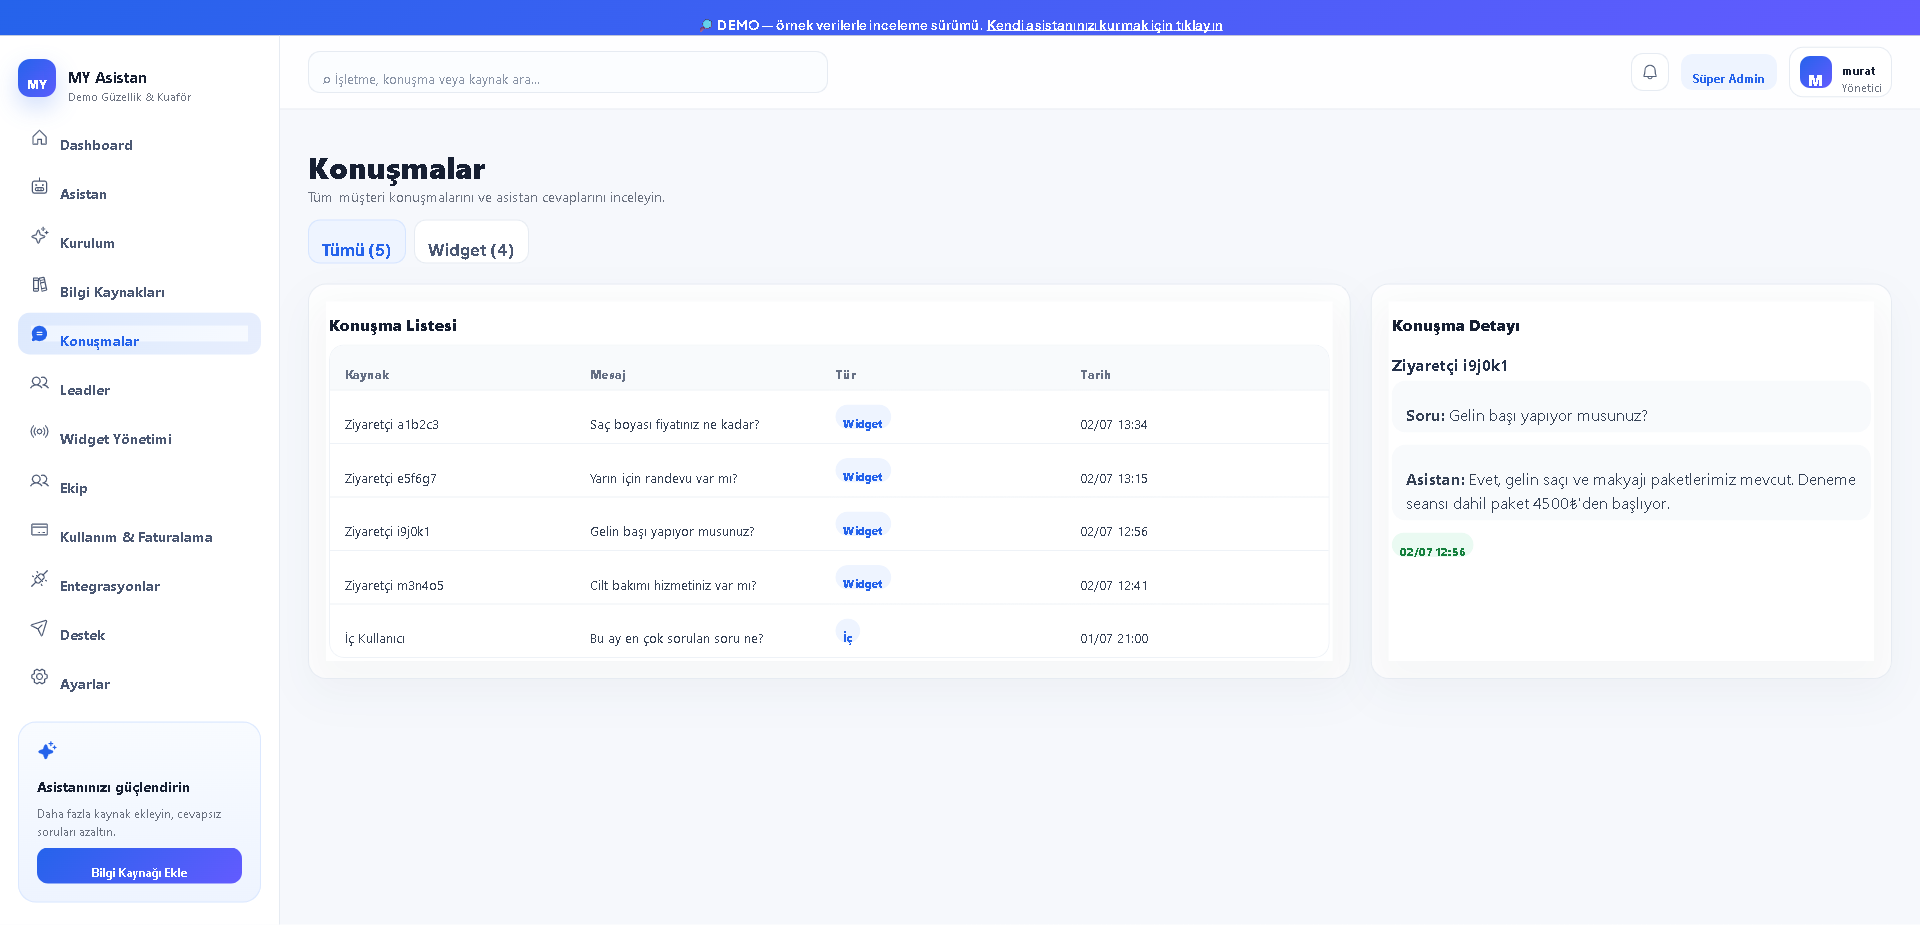This screenshot has width=1920, height=925.
Task: Click Kaynak column header
Action: click(x=367, y=375)
